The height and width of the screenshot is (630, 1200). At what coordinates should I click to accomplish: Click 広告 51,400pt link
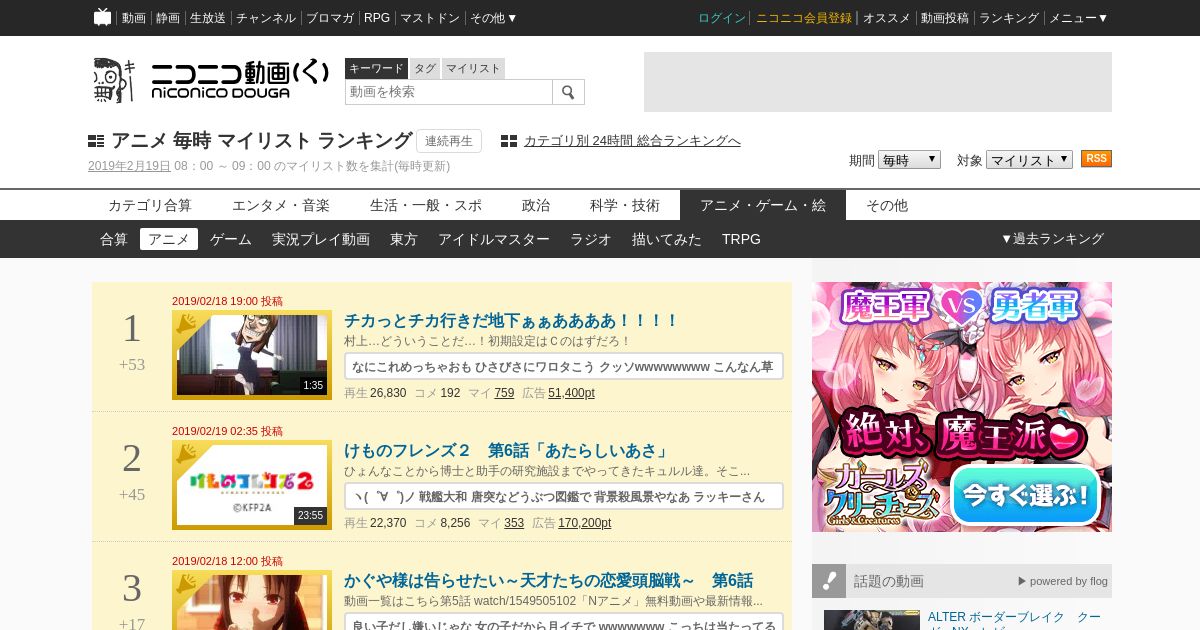[x=571, y=393]
